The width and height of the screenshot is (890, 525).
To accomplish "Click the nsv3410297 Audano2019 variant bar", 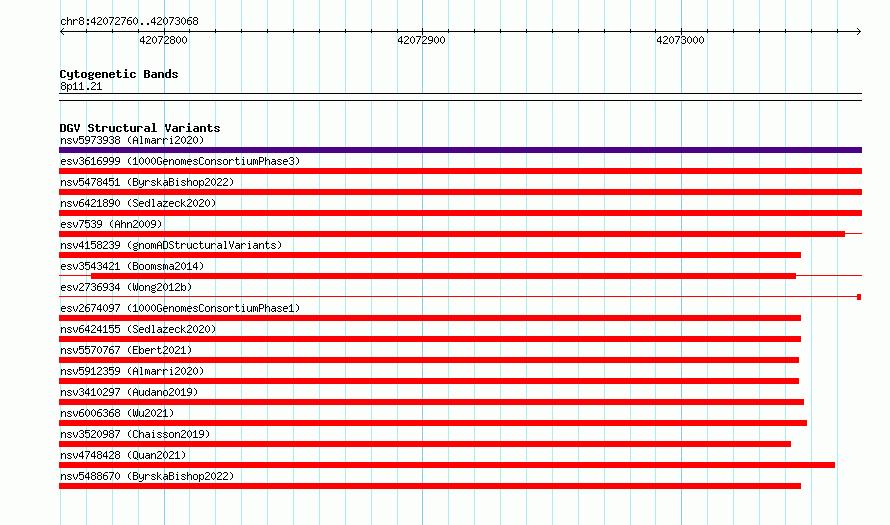I will [x=431, y=402].
